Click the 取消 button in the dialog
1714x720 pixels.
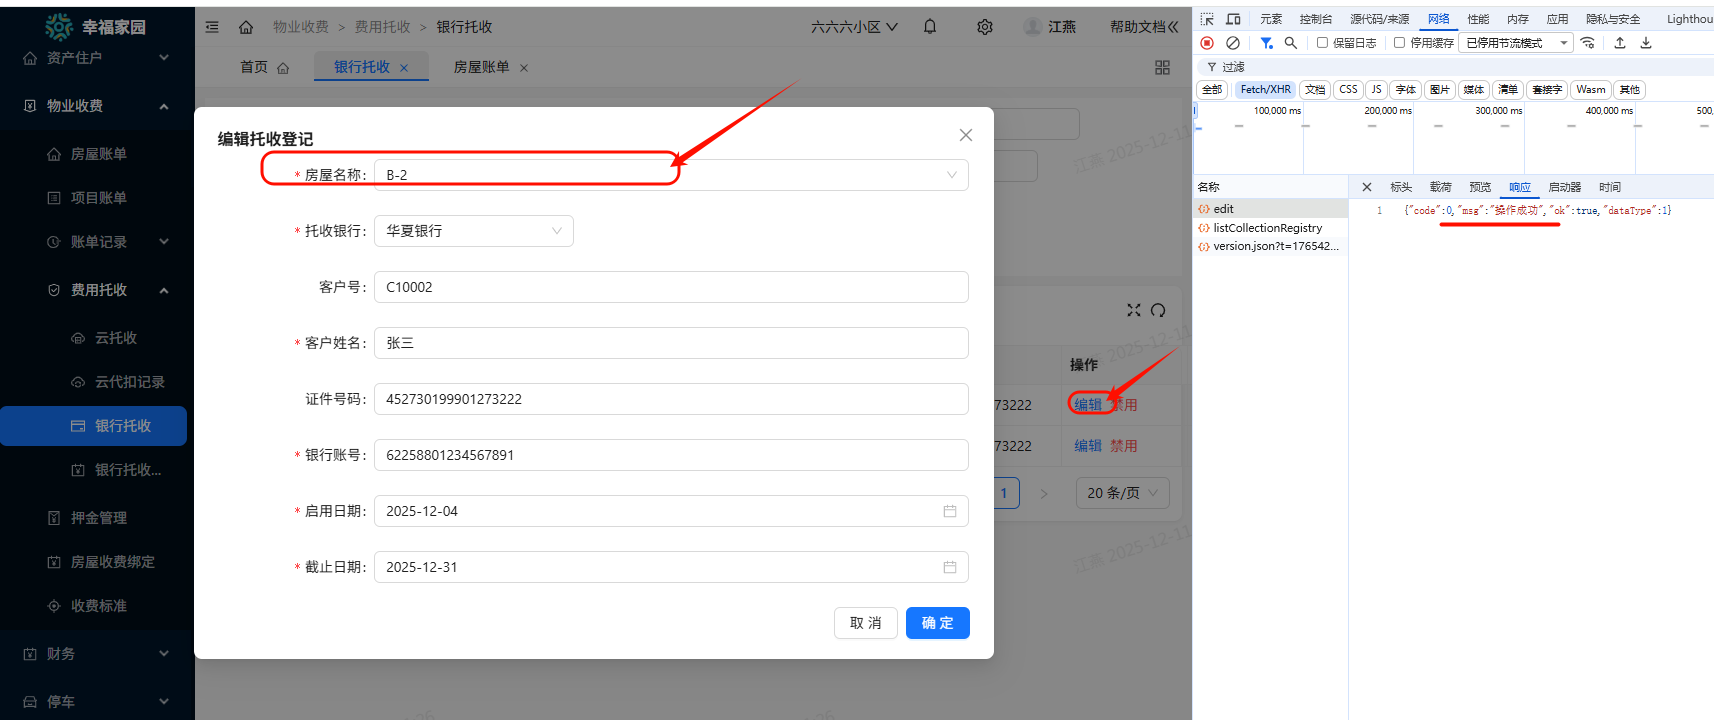[x=865, y=623]
